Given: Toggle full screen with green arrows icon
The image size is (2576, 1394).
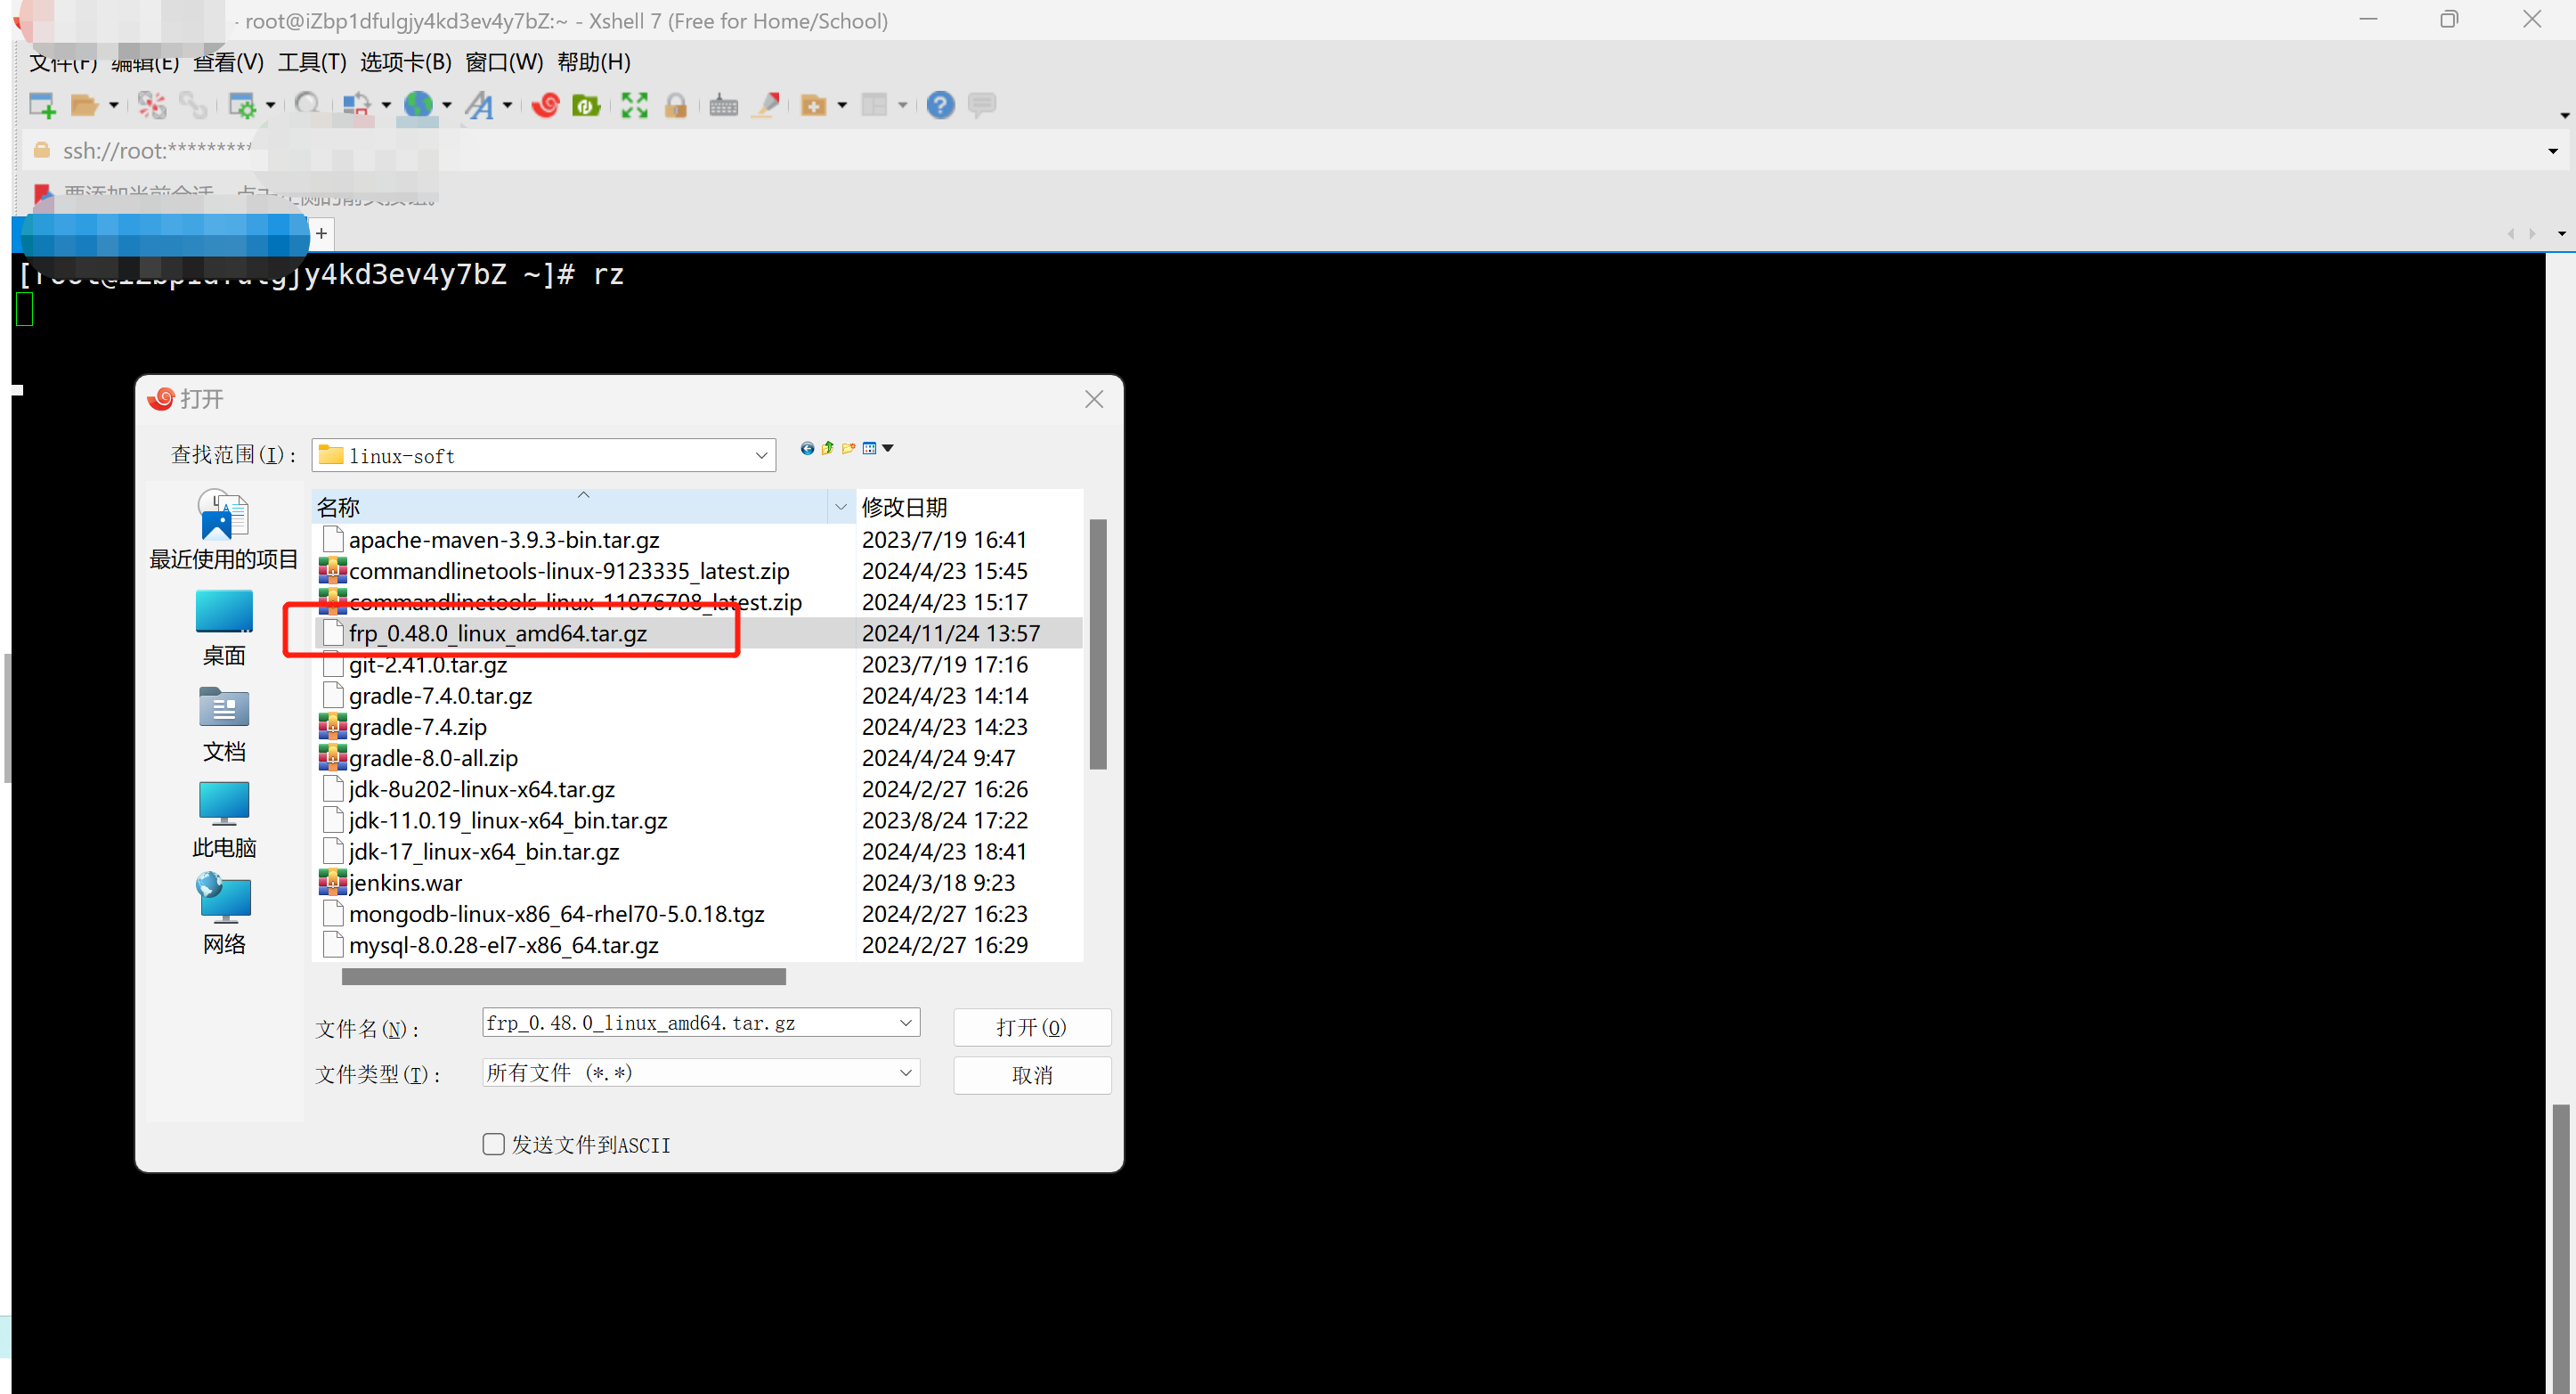Looking at the screenshot, I should pyautogui.click(x=634, y=105).
